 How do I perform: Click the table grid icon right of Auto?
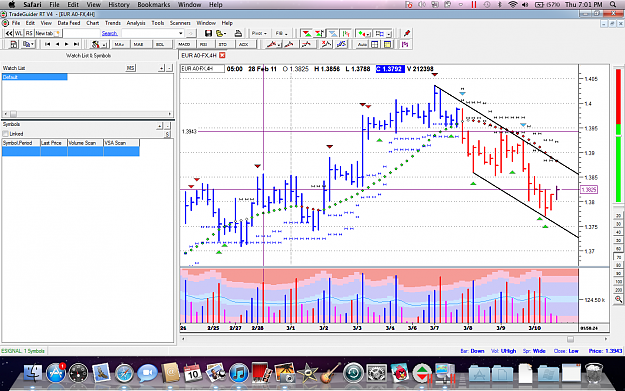(x=375, y=44)
